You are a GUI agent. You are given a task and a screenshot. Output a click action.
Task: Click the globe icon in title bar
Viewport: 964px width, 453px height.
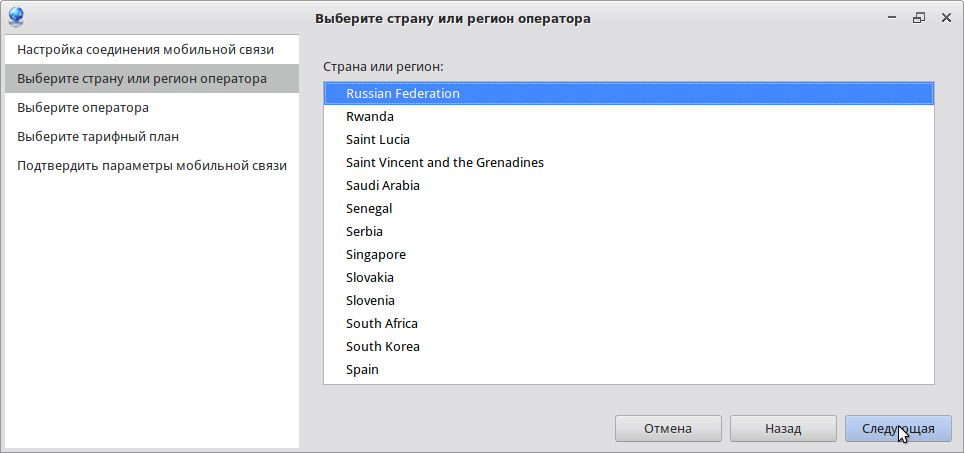click(x=16, y=17)
